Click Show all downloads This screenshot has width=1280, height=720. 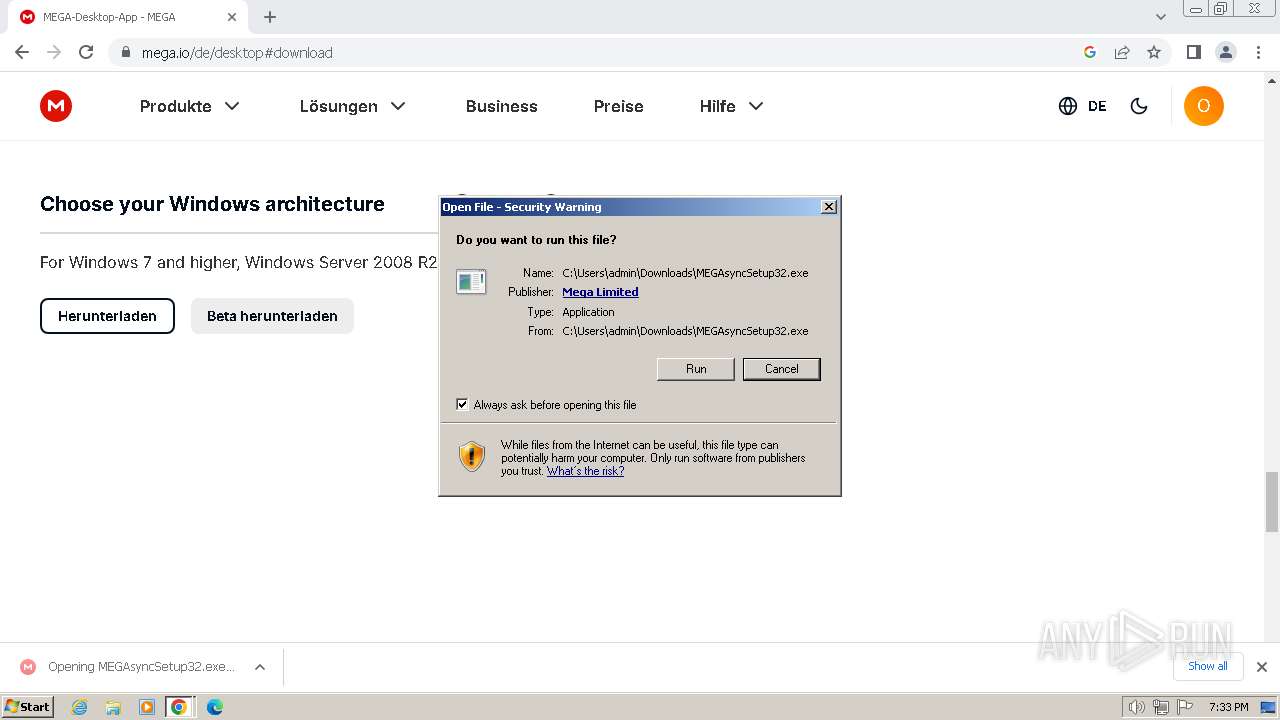[1208, 666]
